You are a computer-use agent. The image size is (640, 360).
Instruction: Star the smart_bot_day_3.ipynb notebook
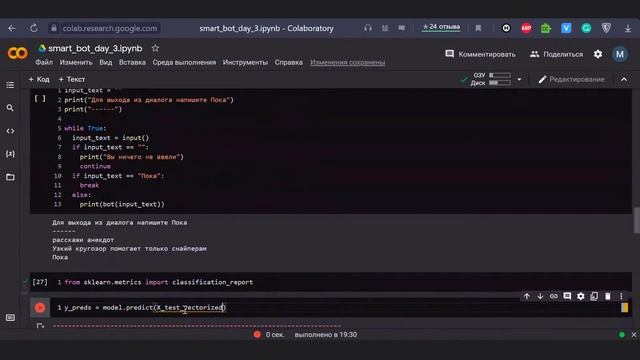(x=155, y=48)
